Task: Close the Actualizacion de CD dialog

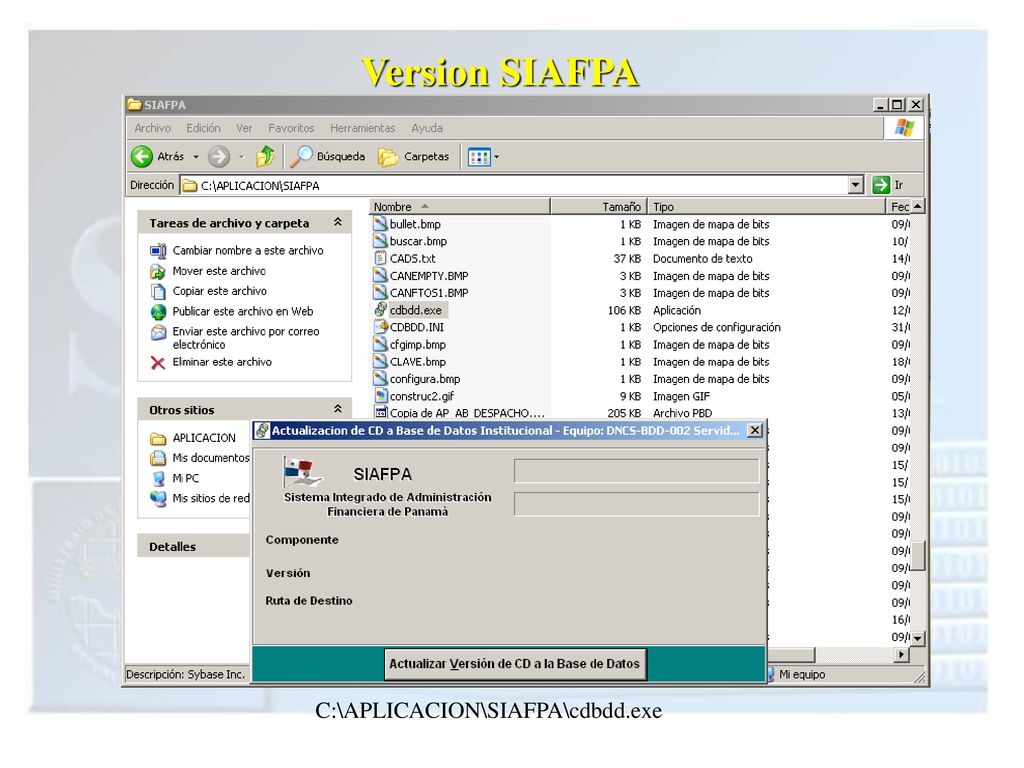Action: 754,430
